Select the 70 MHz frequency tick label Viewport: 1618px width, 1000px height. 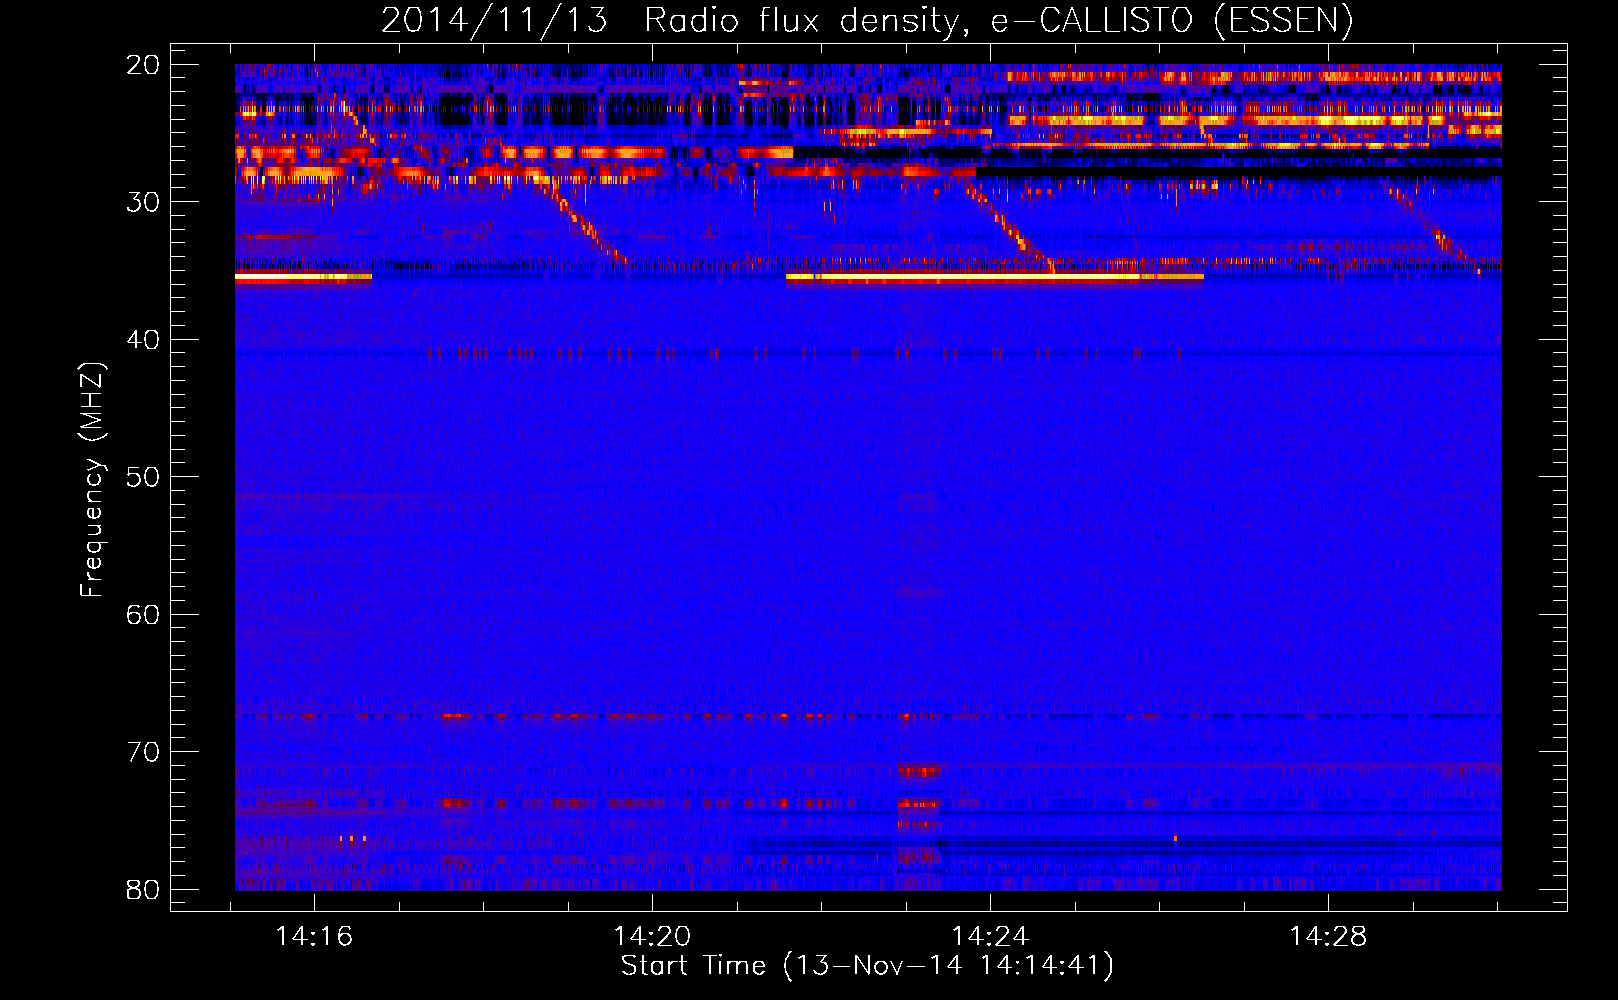(x=143, y=752)
